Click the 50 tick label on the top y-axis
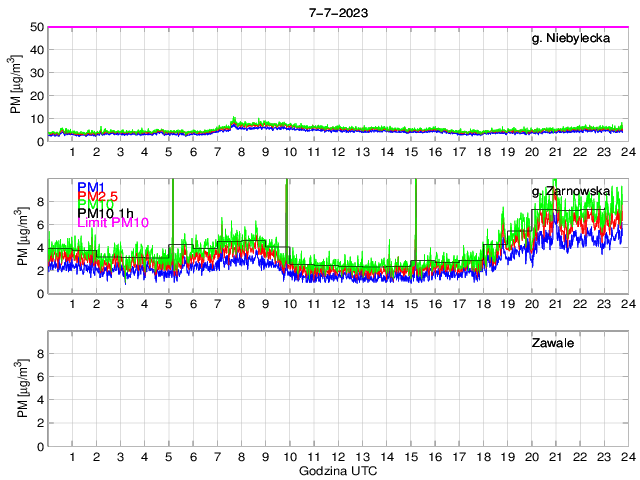The width and height of the screenshot is (640, 480). [34, 27]
